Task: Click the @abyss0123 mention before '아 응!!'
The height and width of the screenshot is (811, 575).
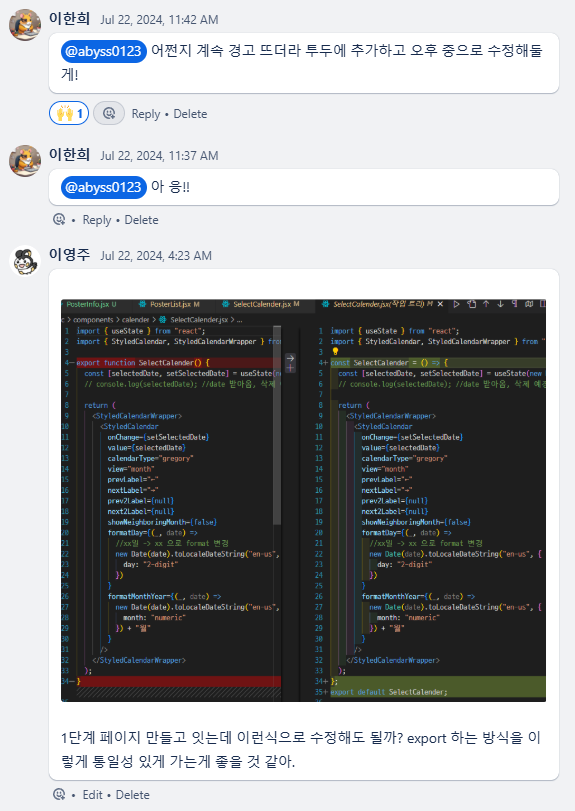Action: point(104,187)
